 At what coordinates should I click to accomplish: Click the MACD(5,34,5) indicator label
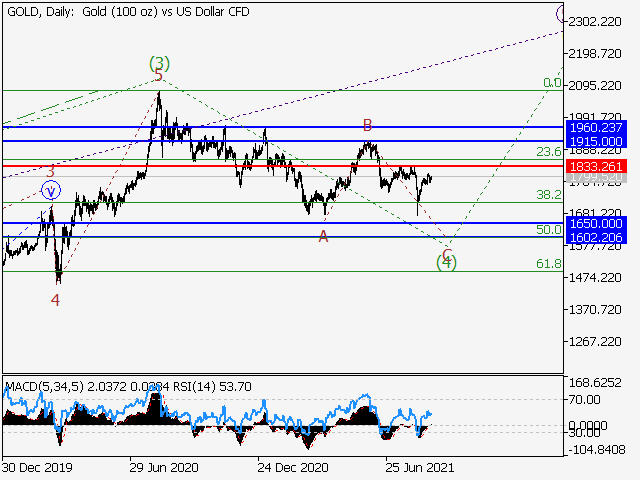click(x=45, y=387)
